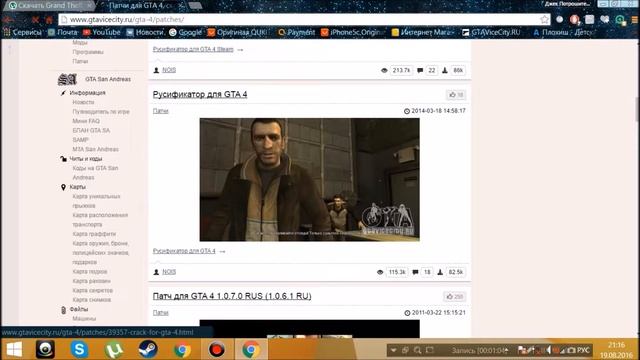Viewport: 640px width, 360px height.
Task: Click the Niko Bellic preview image
Action: pyautogui.click(x=309, y=180)
